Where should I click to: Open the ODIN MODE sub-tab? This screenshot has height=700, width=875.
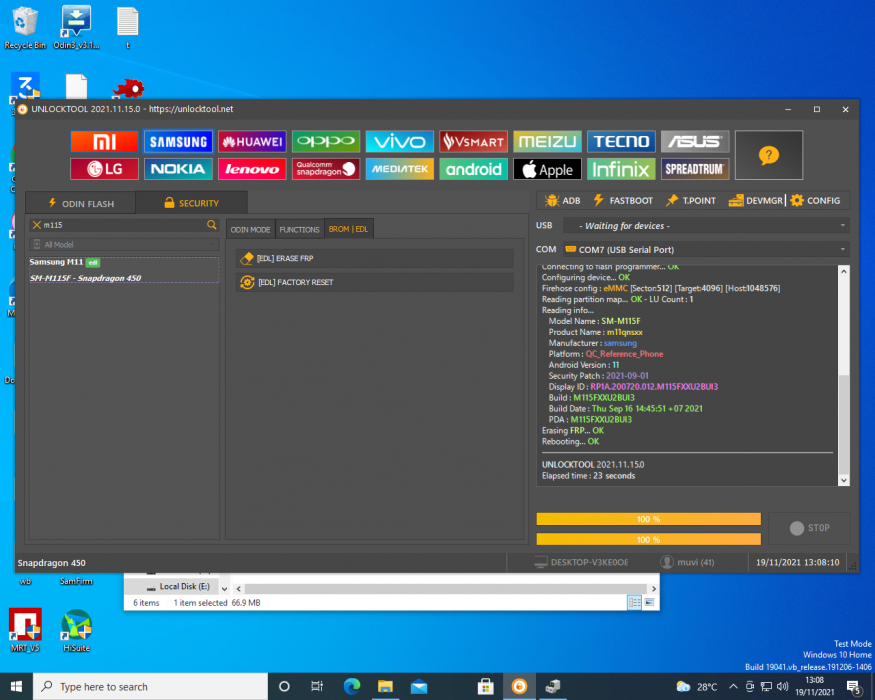(251, 229)
